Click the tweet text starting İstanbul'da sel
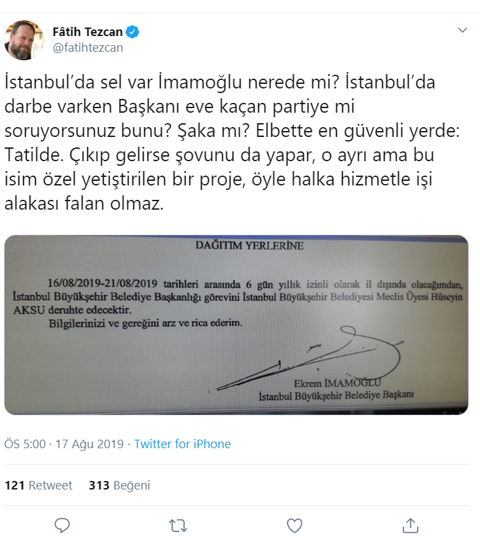480x536 pixels. (x=232, y=143)
